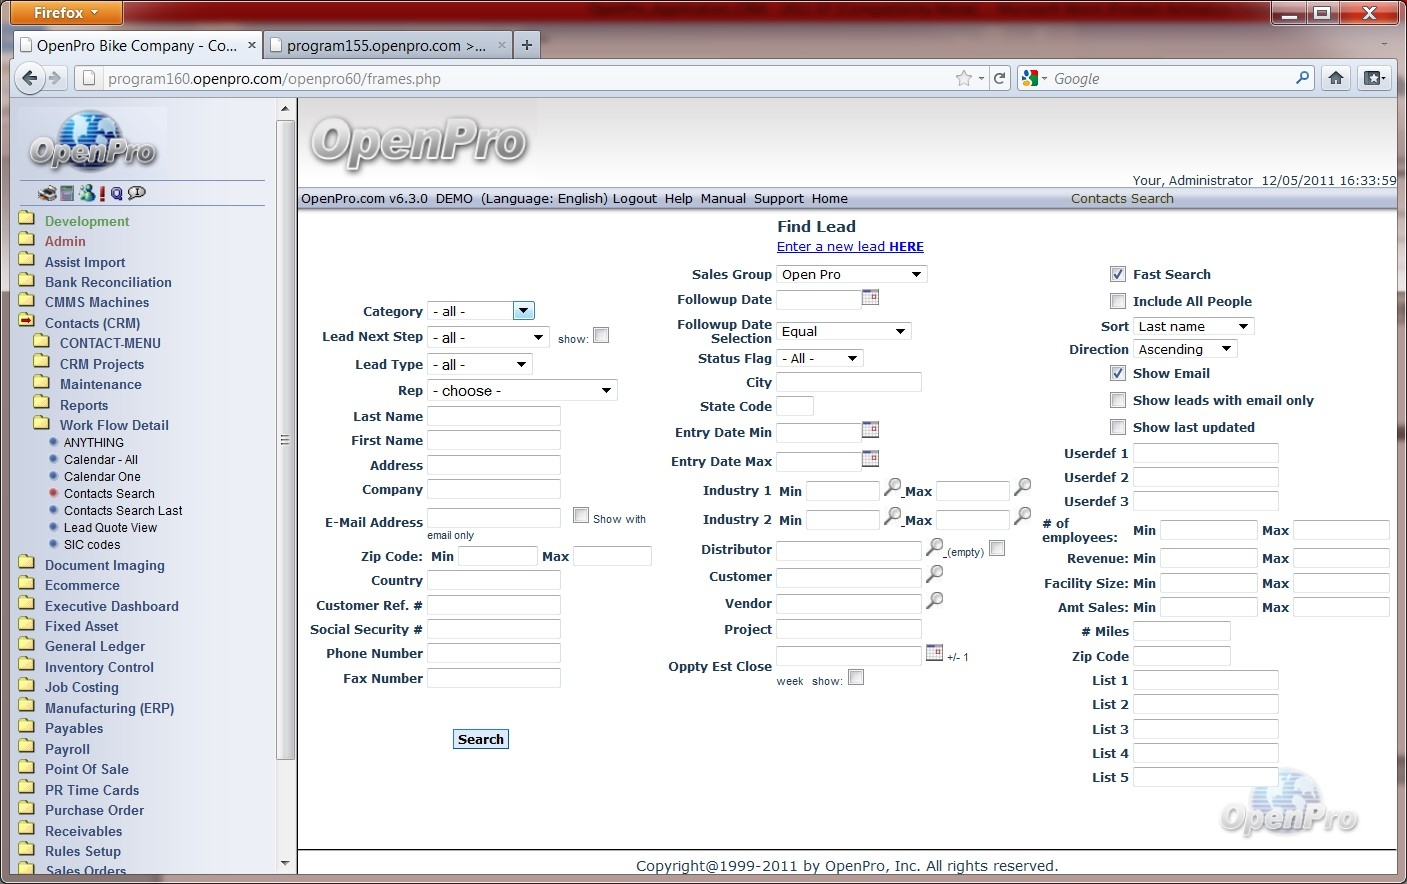Open the calculator icon in sidebar

67,193
